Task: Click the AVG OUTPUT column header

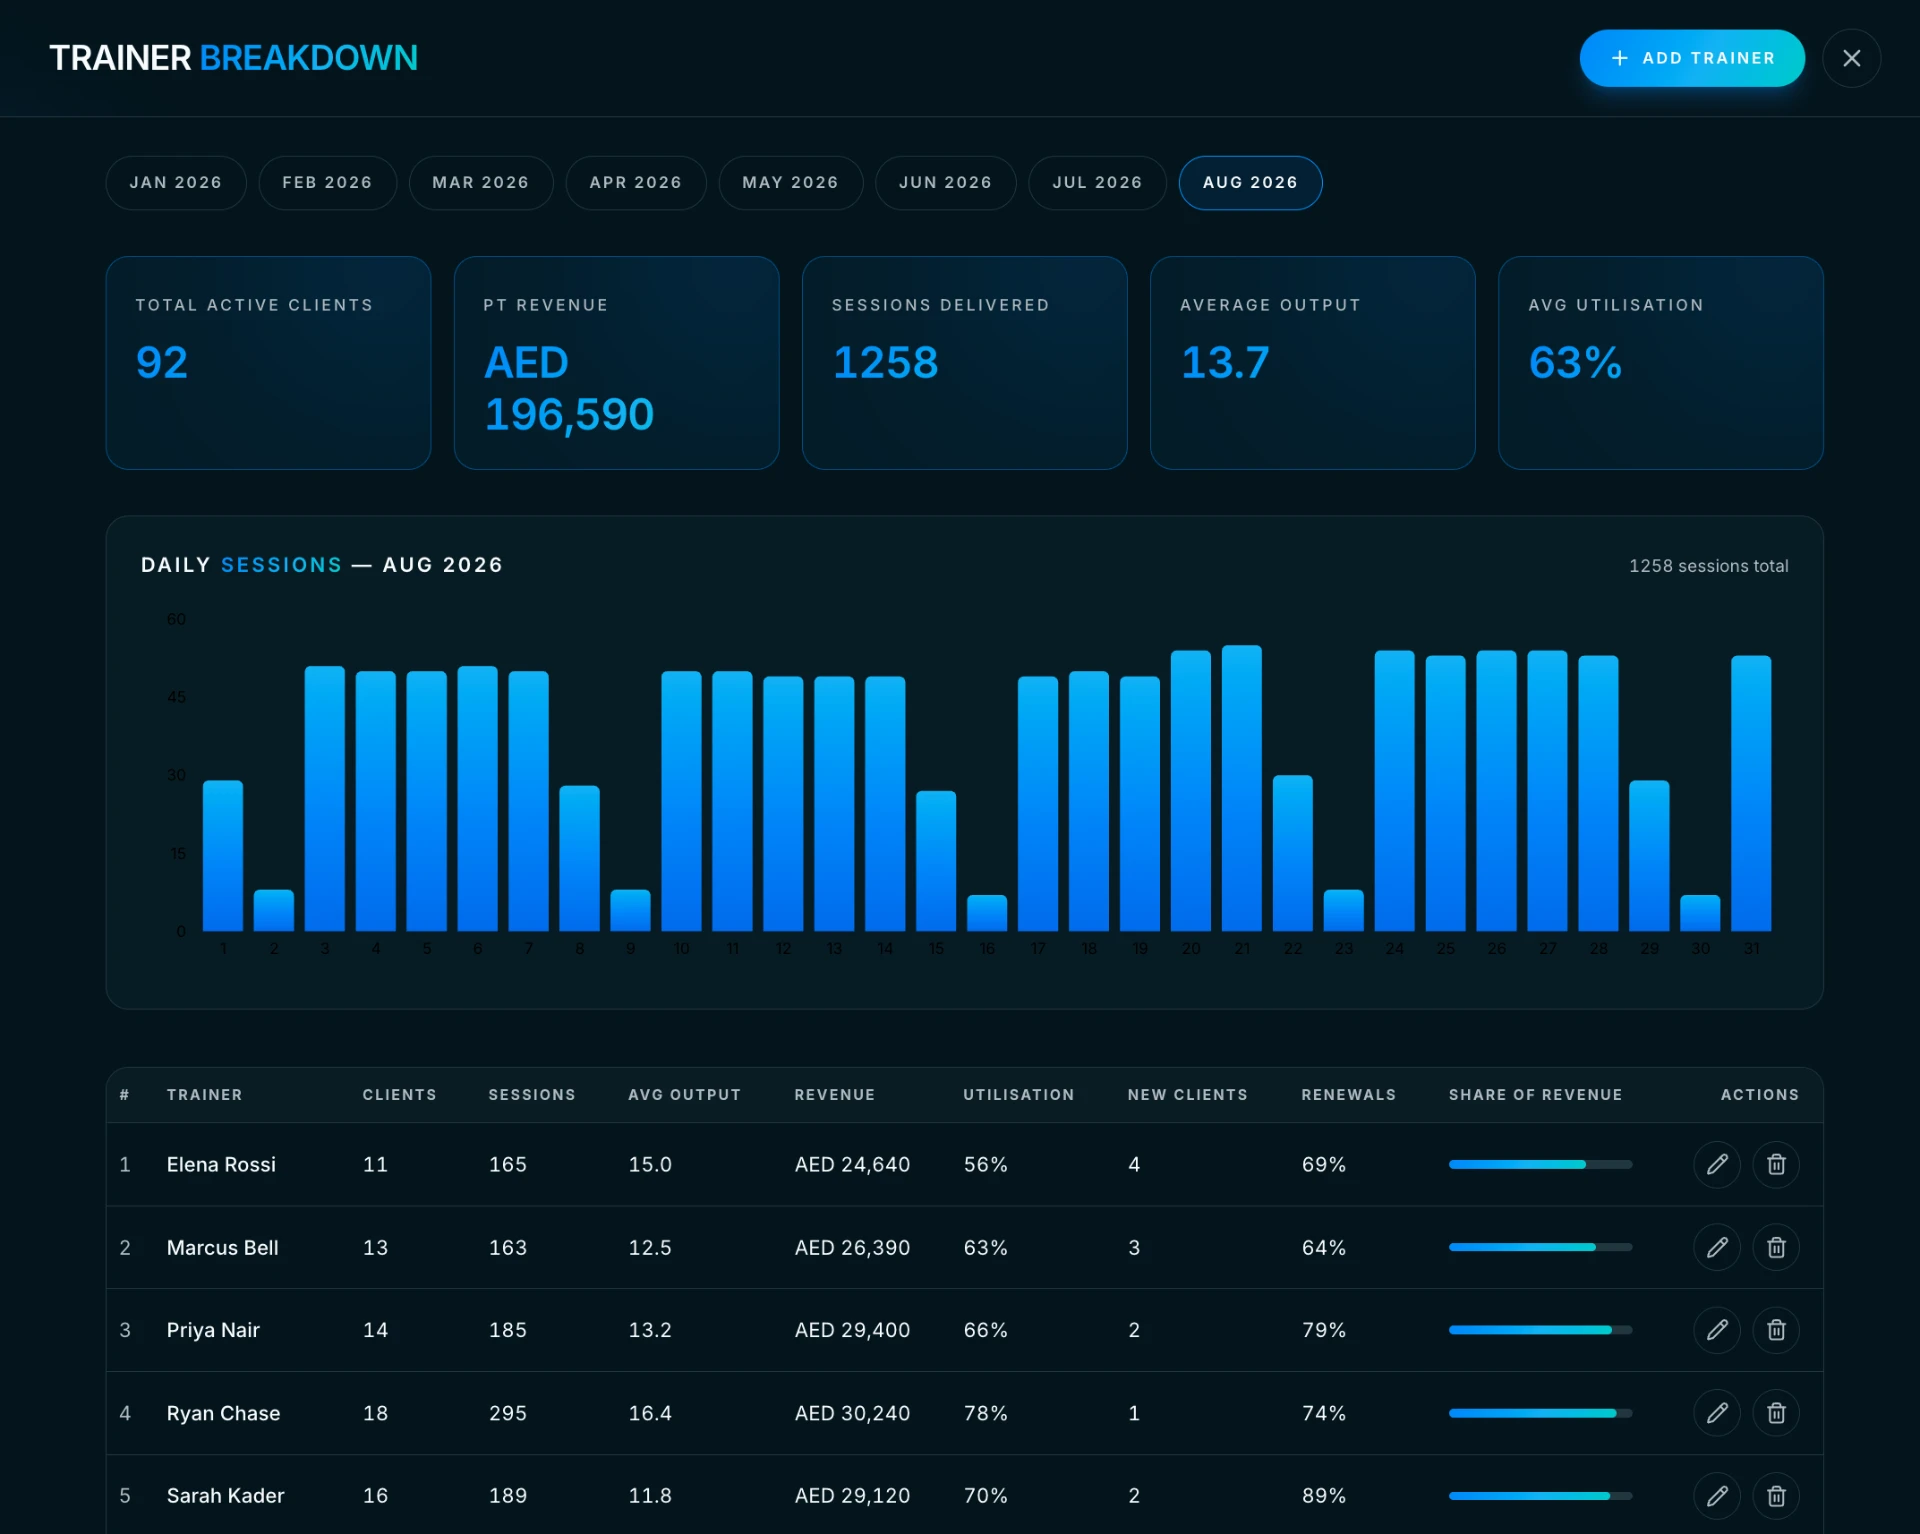Action: tap(685, 1095)
